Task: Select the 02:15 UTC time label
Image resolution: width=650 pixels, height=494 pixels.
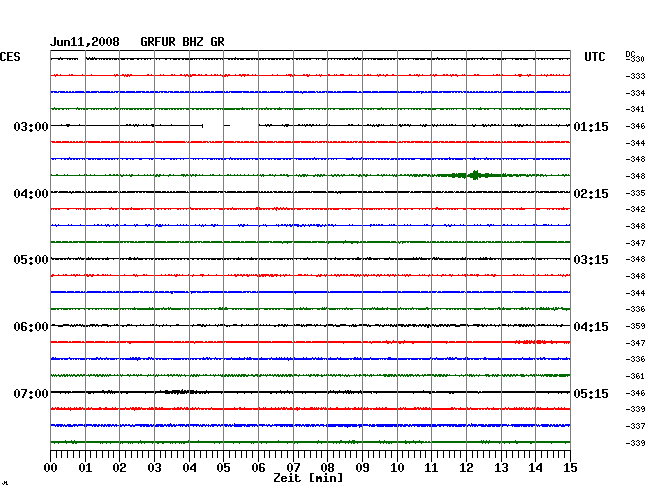Action: pos(591,194)
